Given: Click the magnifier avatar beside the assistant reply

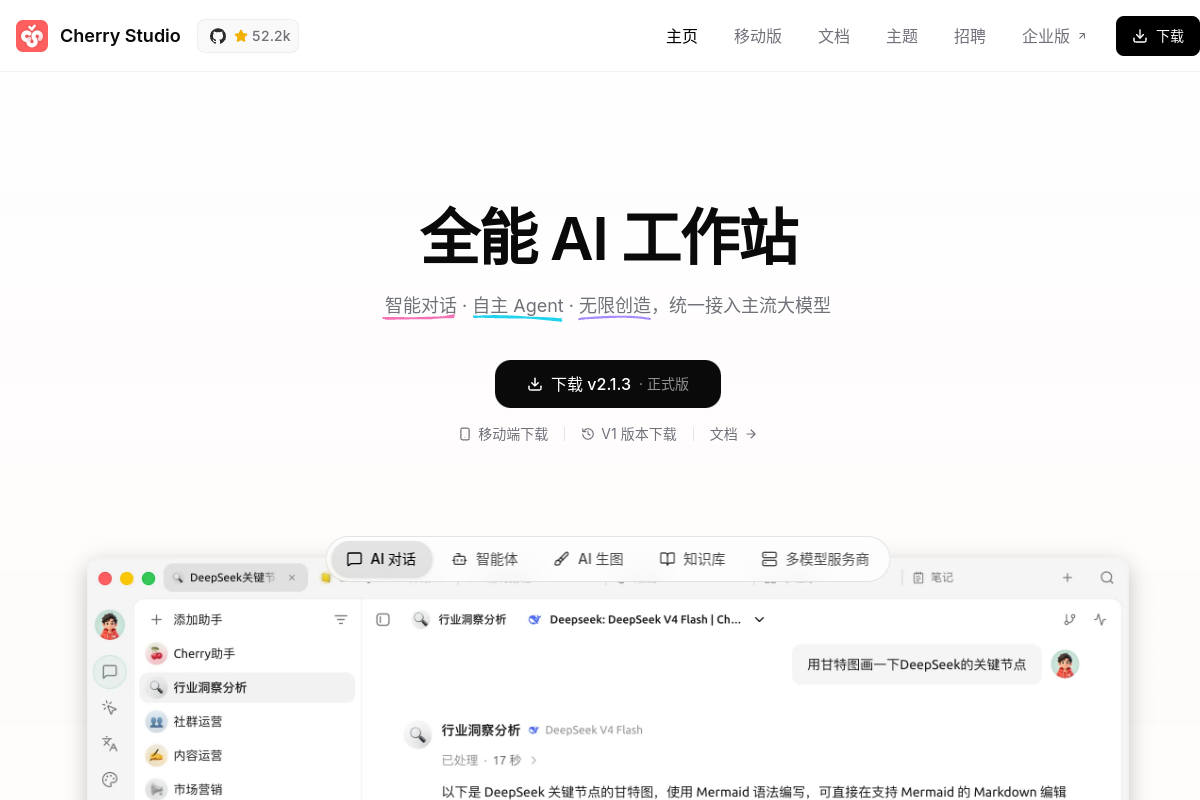Looking at the screenshot, I should pos(418,734).
